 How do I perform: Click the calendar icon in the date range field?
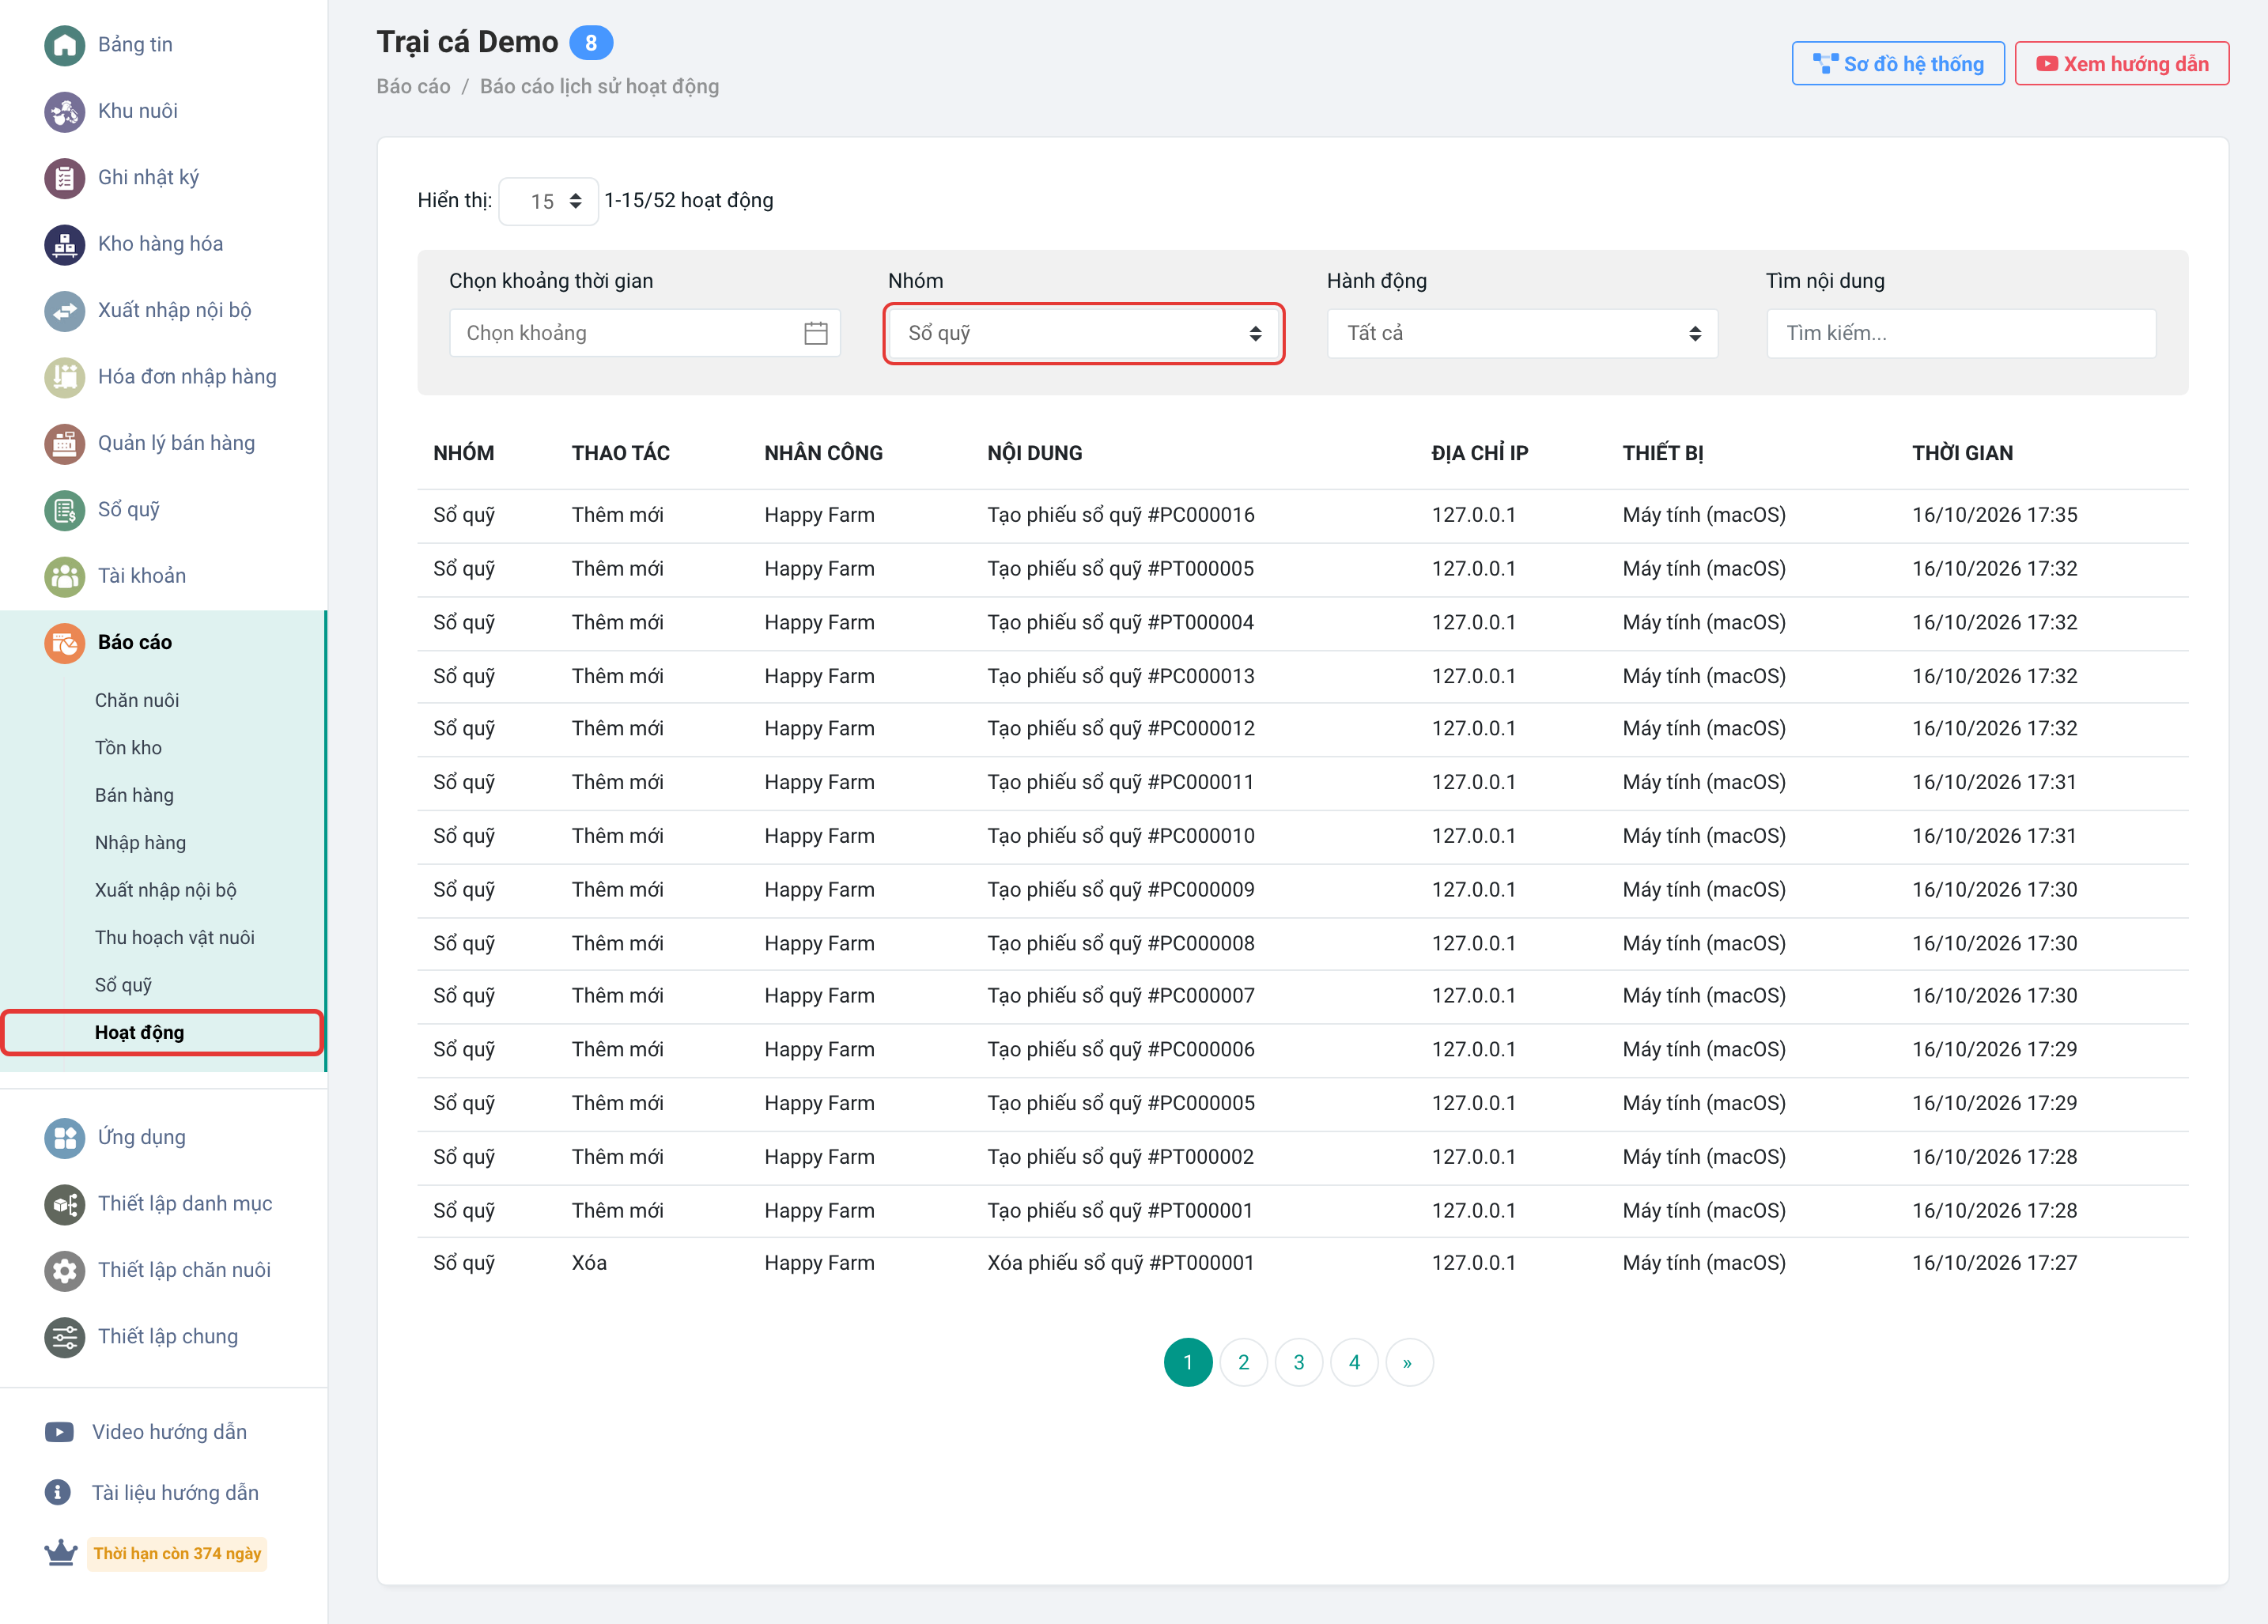pyautogui.click(x=816, y=333)
